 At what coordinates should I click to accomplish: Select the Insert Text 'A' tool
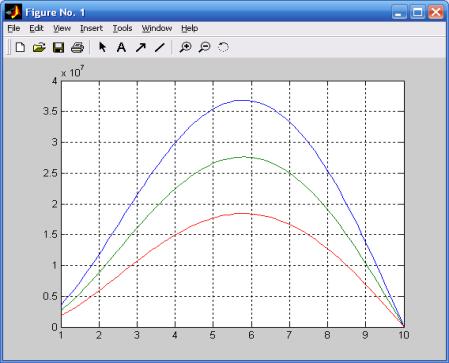121,47
